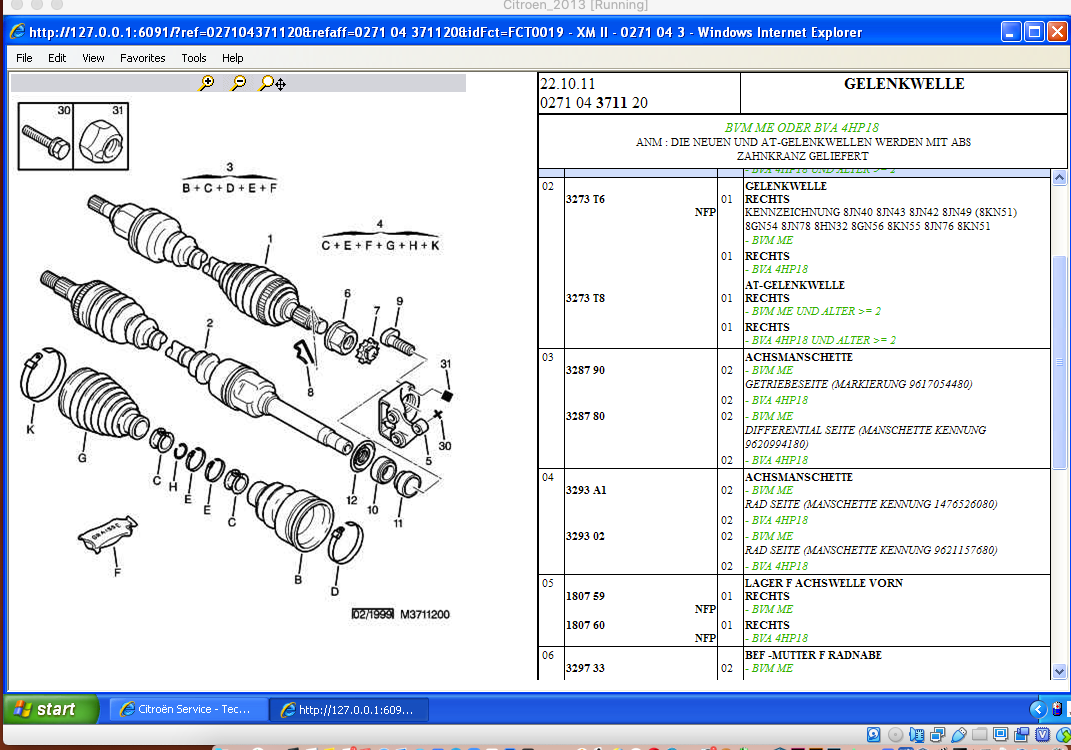Click the VirtualBox hard disk activity icon

pos(874,735)
